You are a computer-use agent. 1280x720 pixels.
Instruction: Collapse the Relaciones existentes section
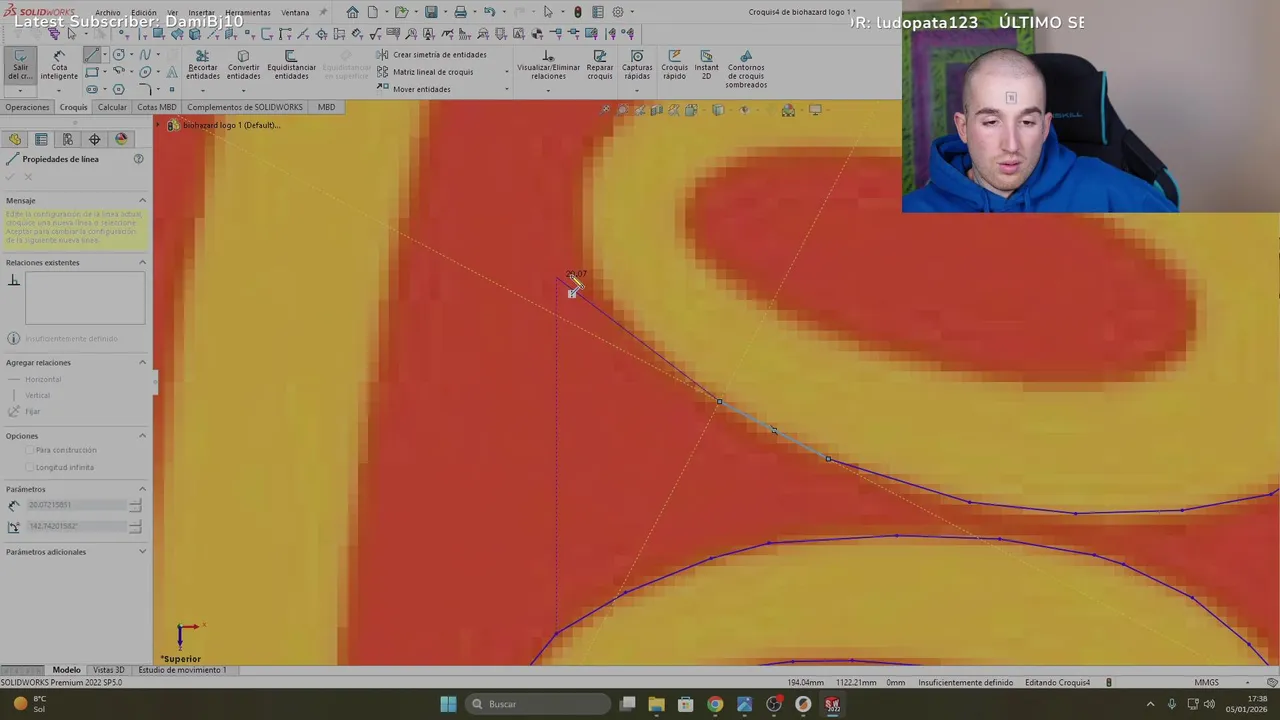(142, 262)
